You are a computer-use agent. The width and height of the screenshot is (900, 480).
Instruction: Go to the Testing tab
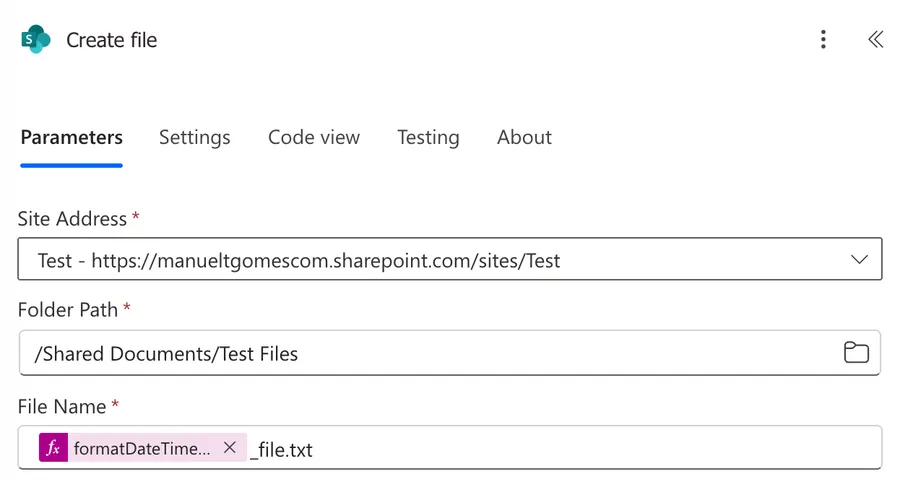coord(428,138)
